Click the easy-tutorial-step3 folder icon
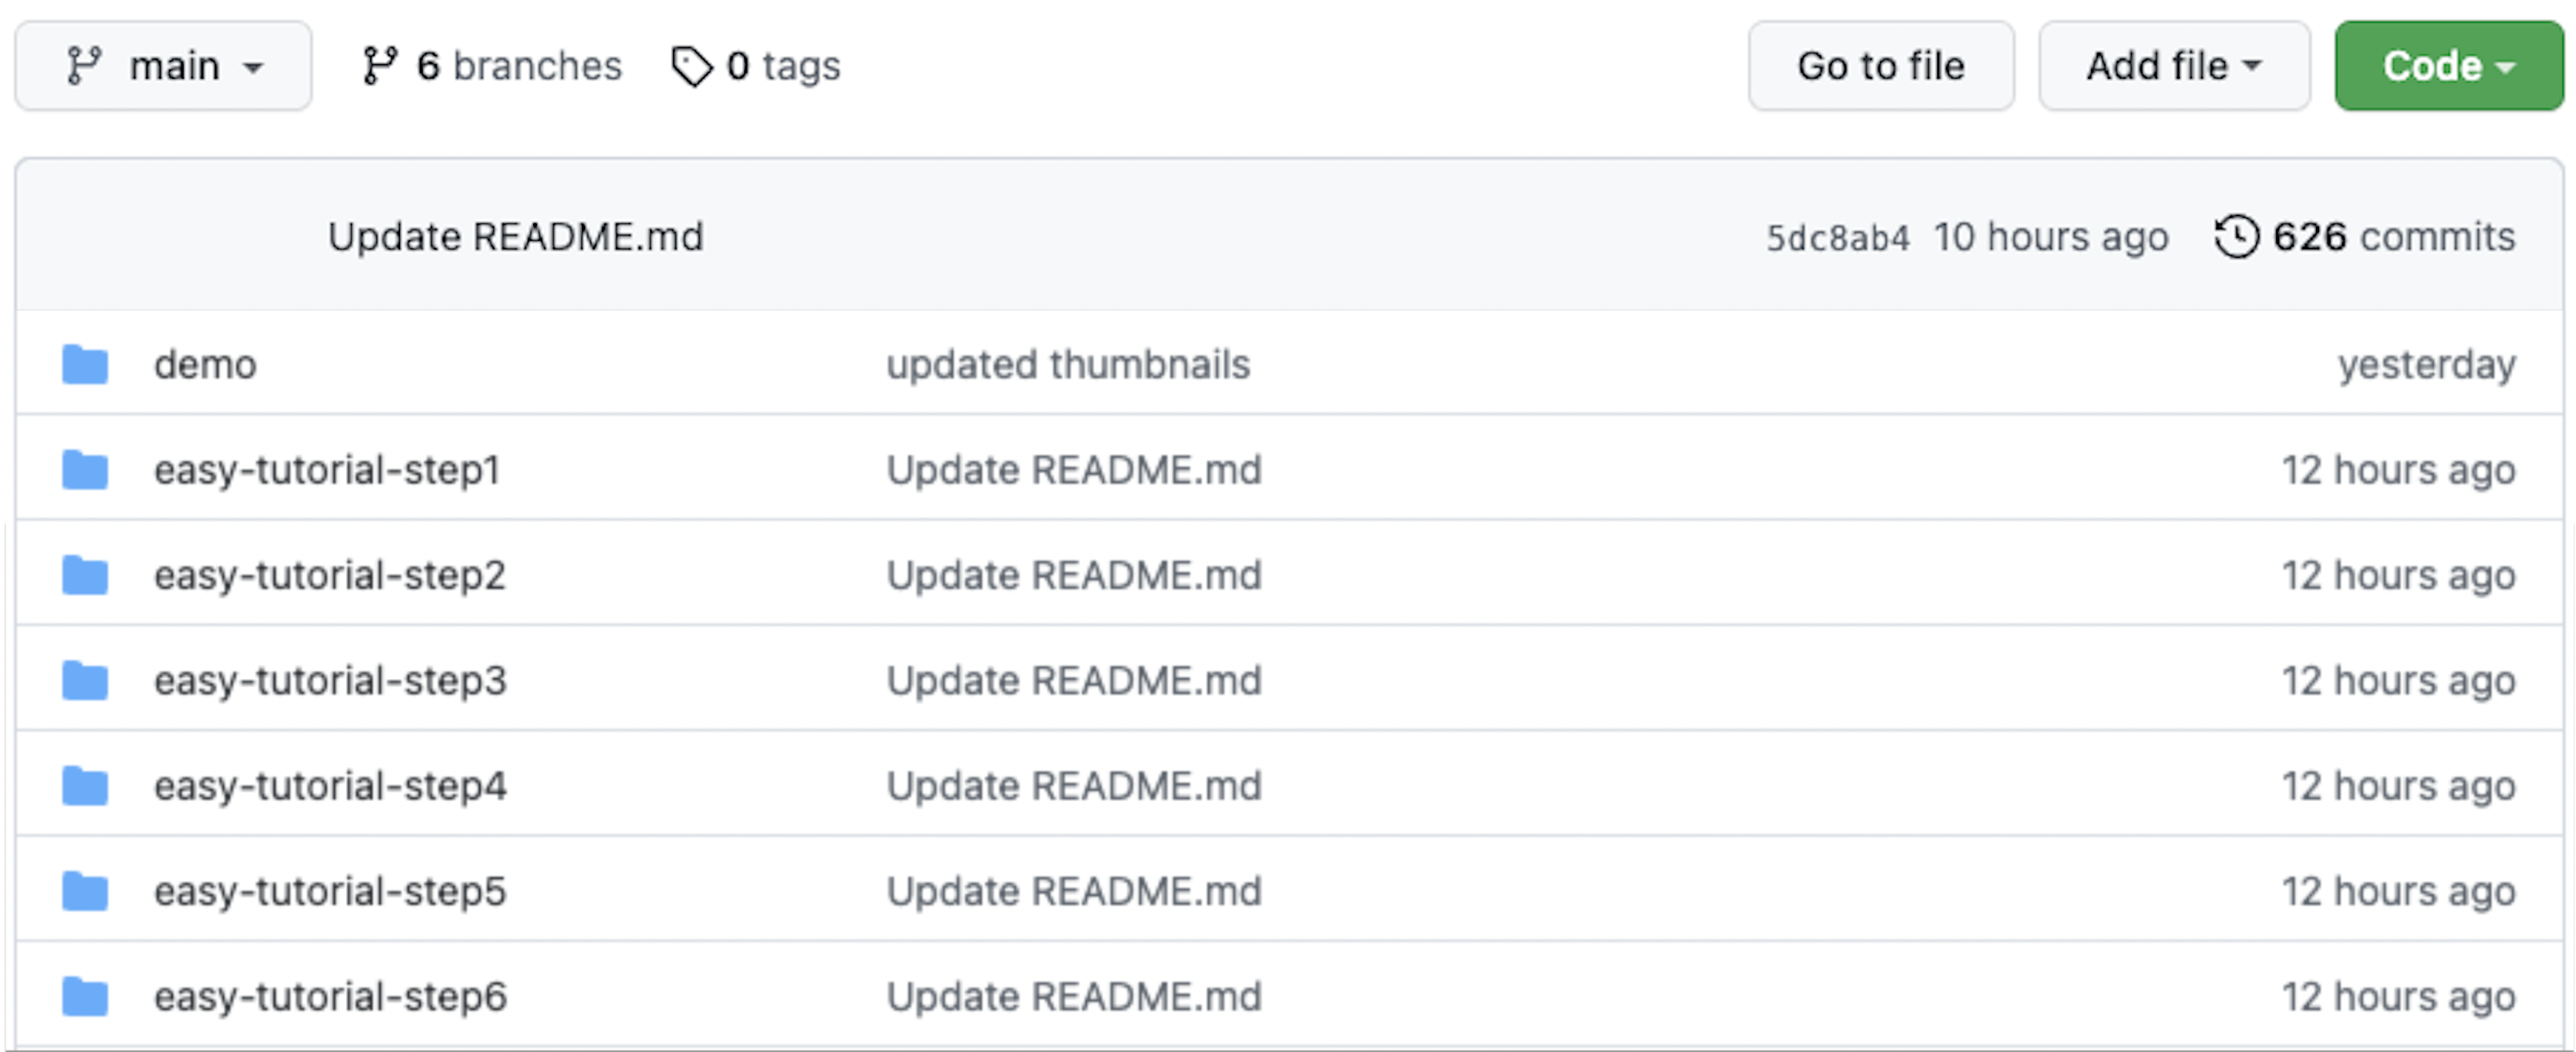 (85, 681)
